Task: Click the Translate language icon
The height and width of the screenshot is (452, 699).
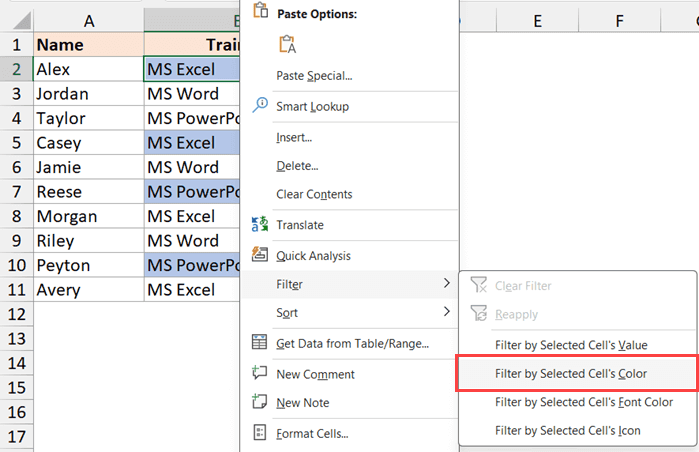Action: coord(260,224)
